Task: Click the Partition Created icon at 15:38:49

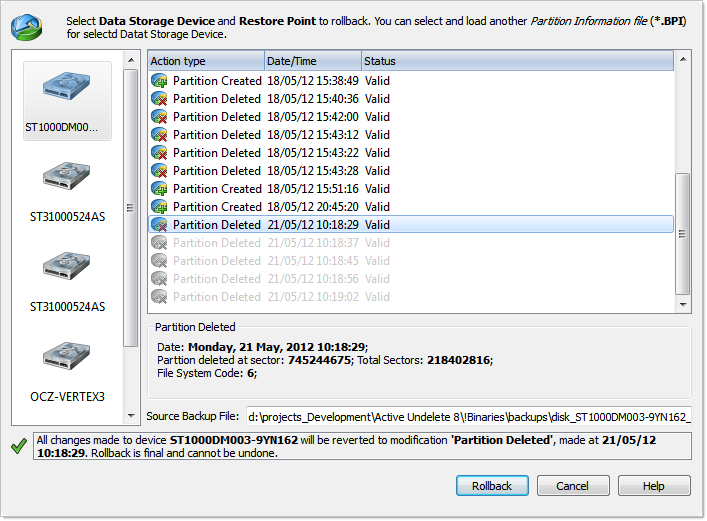Action: coord(159,81)
